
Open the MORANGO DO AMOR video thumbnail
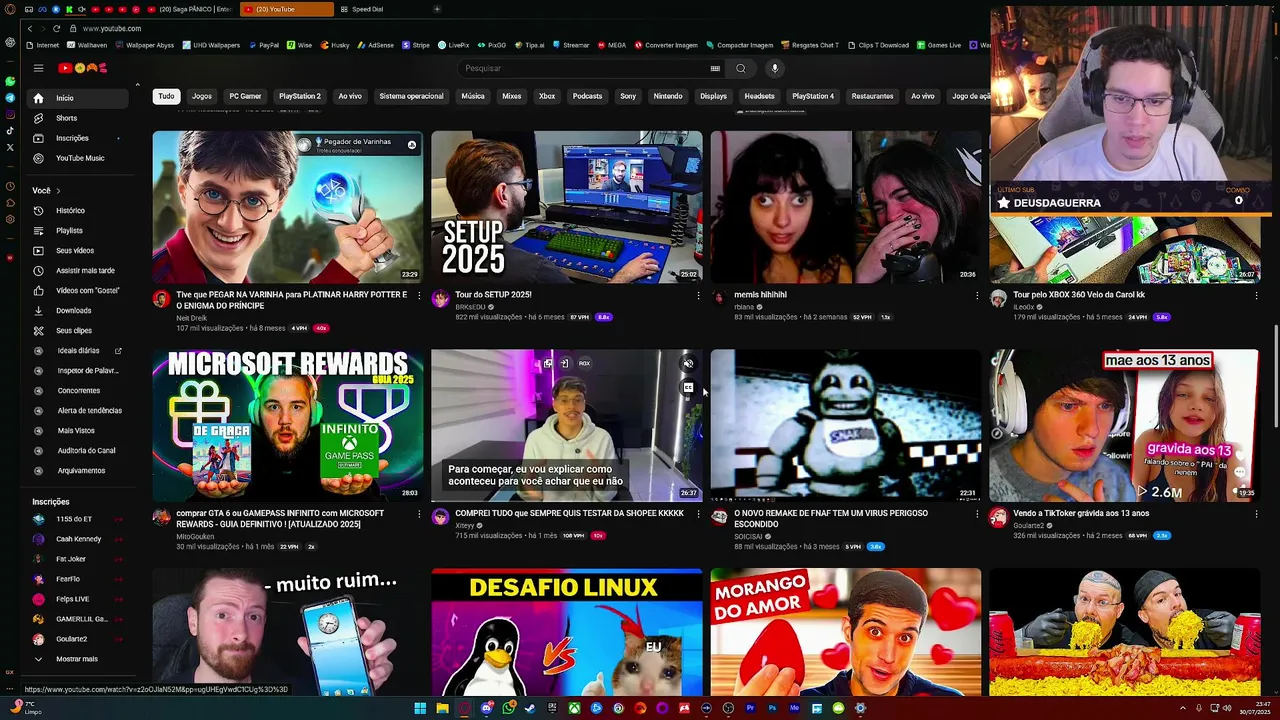845,632
